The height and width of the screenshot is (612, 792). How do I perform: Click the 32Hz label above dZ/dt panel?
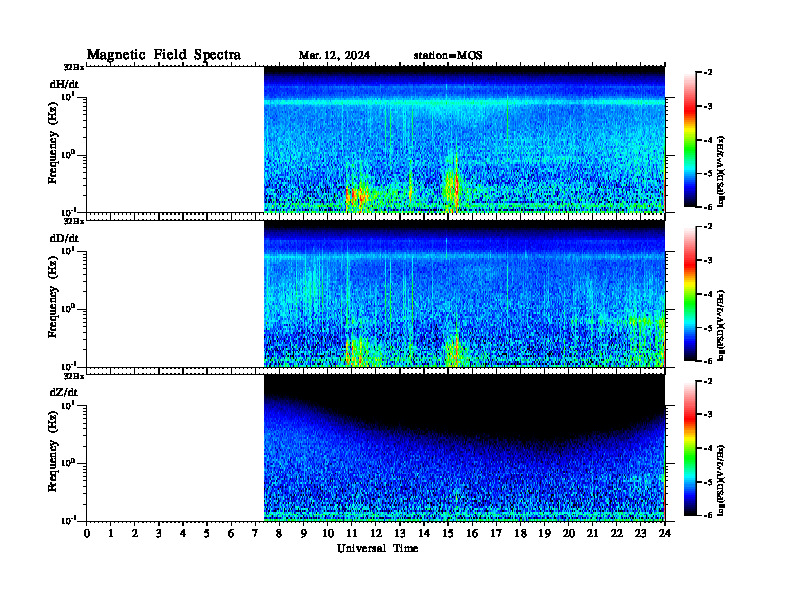[x=74, y=376]
